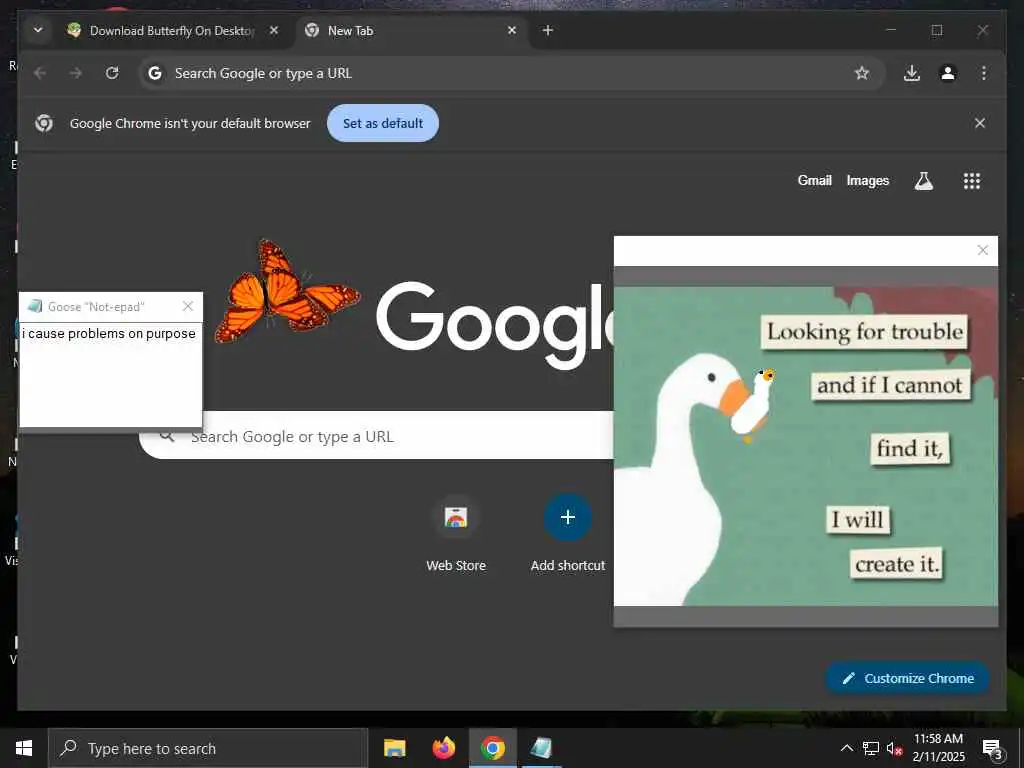Image resolution: width=1024 pixels, height=768 pixels.
Task: Close the goose meme image window
Action: [x=982, y=250]
